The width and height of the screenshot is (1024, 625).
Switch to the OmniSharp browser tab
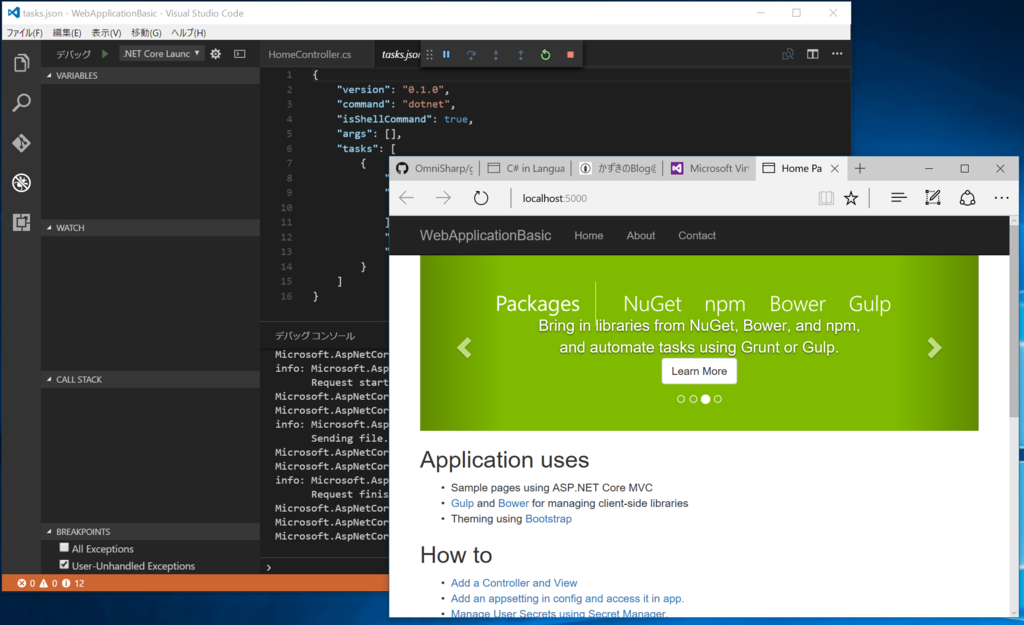434,168
